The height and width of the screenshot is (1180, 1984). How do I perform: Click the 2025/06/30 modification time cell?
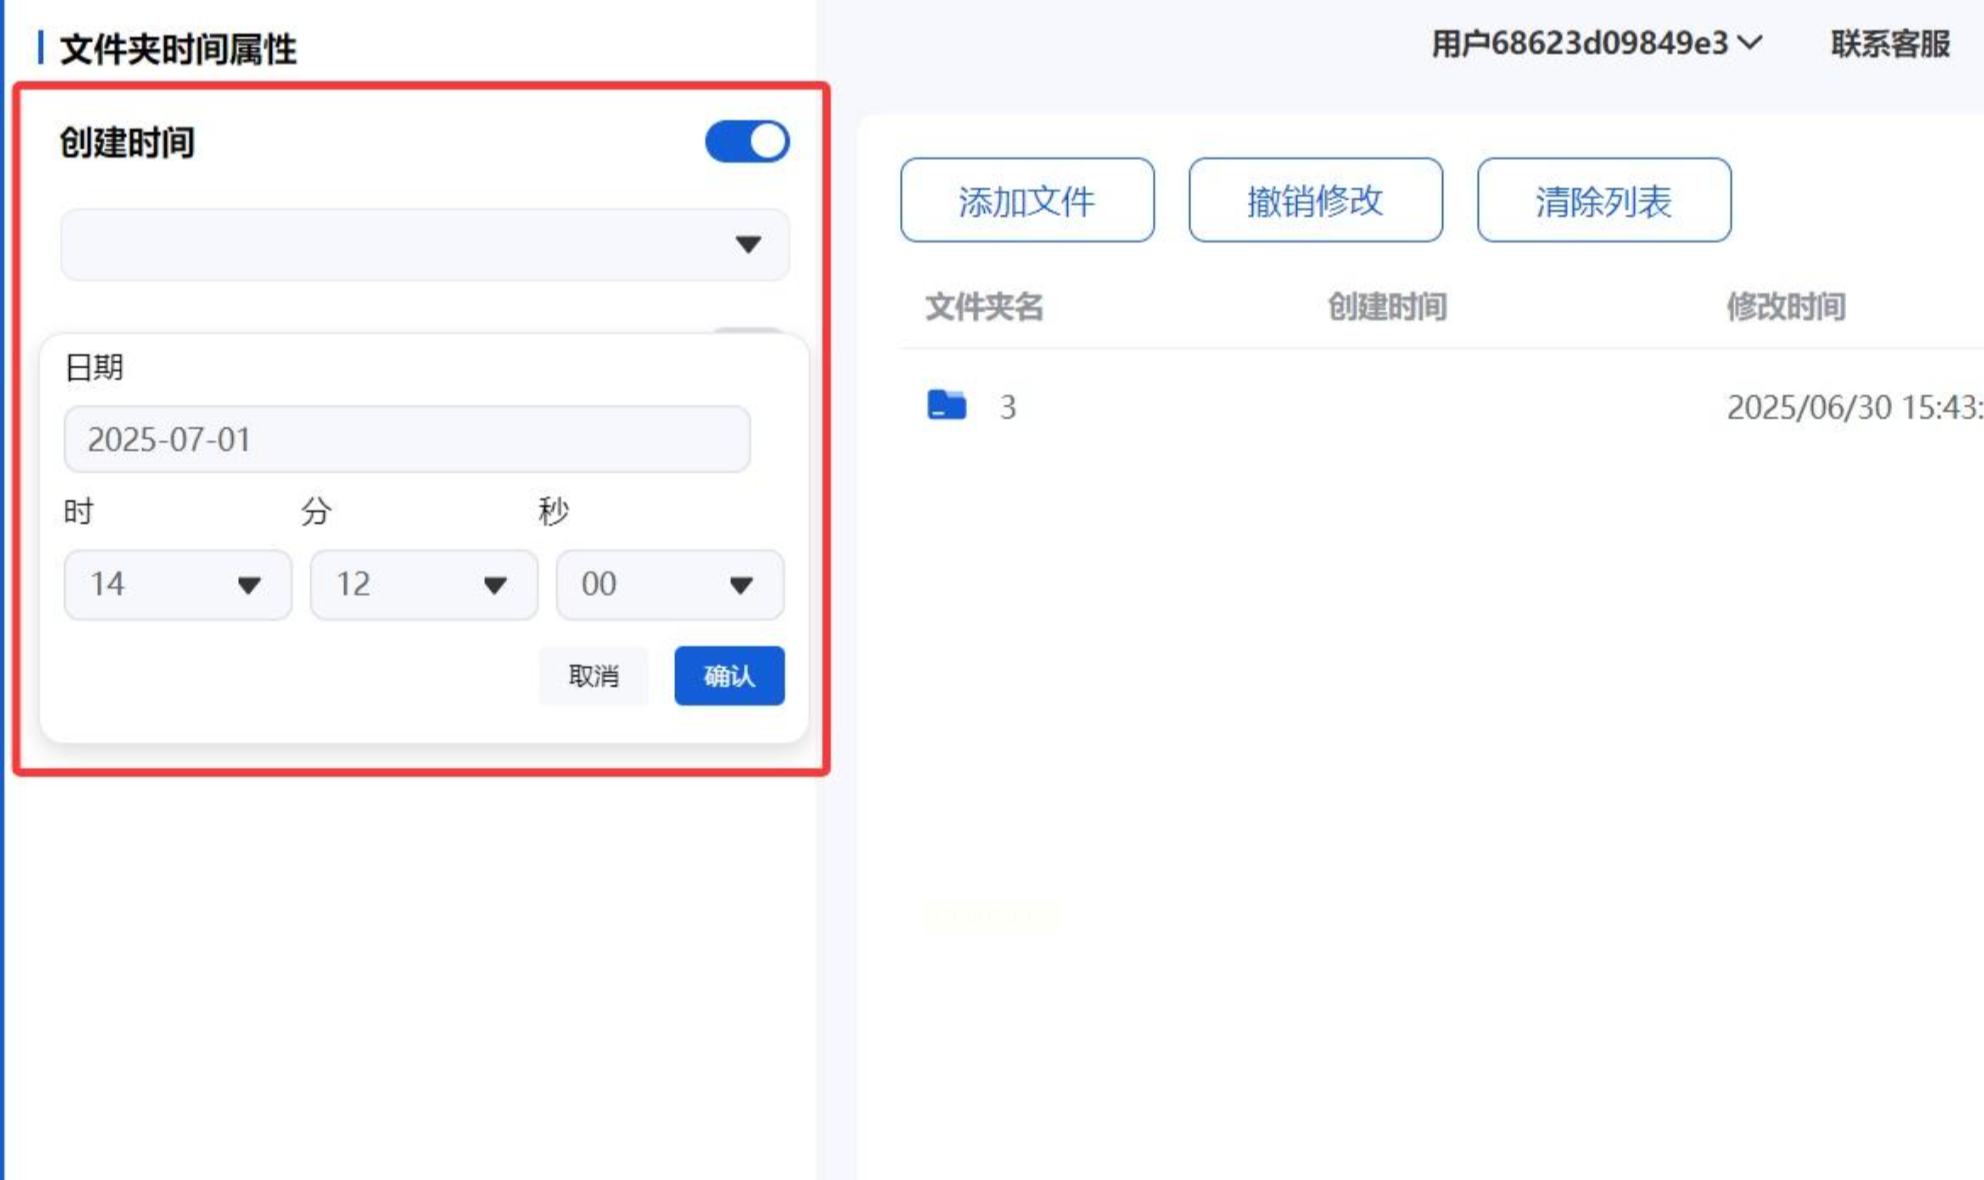pyautogui.click(x=1853, y=407)
